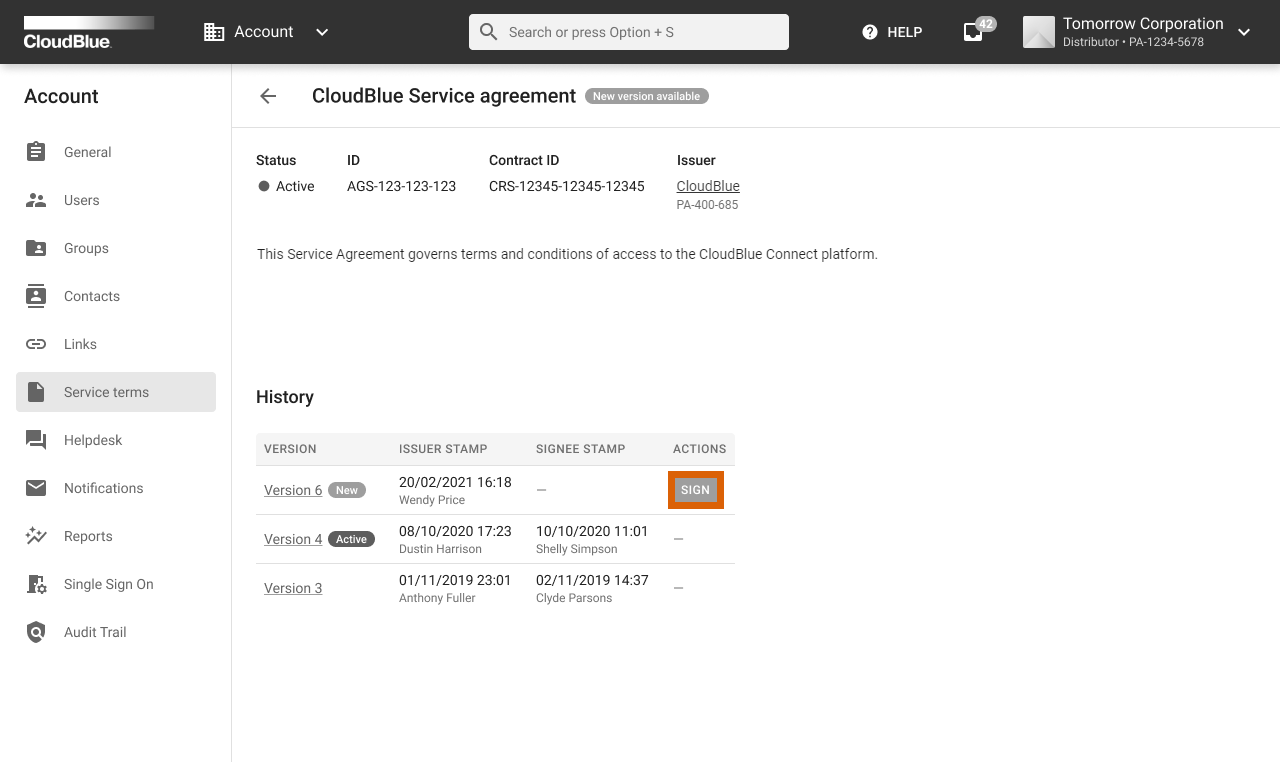The image size is (1280, 762).
Task: Open Contacts via its sidebar icon
Action: 36,296
